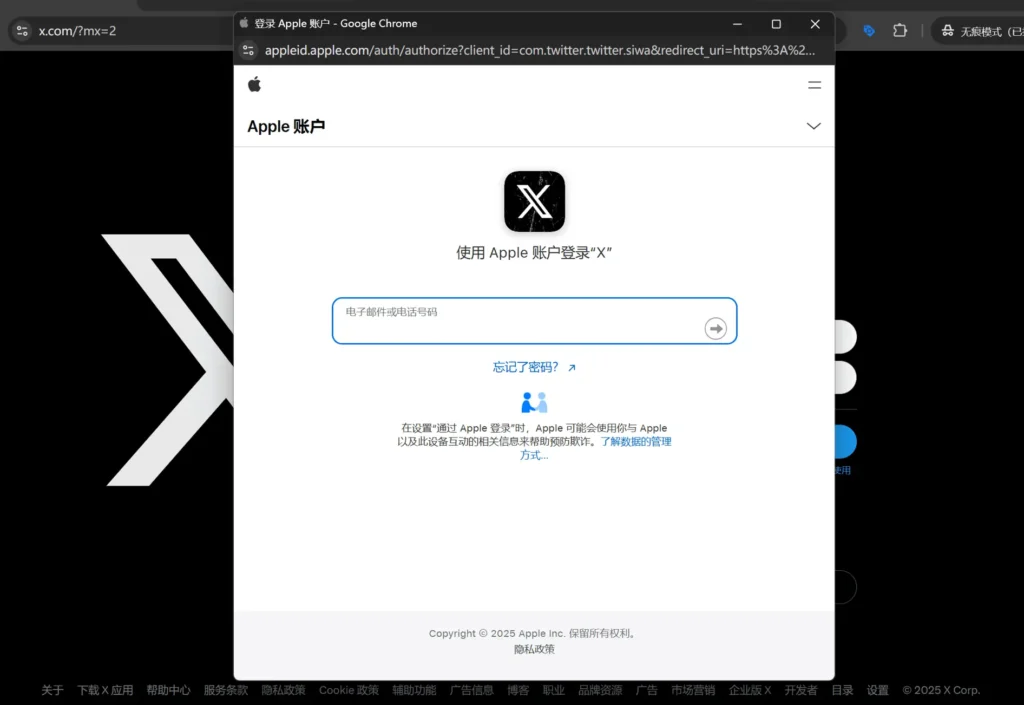Open 企业版 X in the X footer
The width and height of the screenshot is (1024, 705).
pyautogui.click(x=750, y=690)
